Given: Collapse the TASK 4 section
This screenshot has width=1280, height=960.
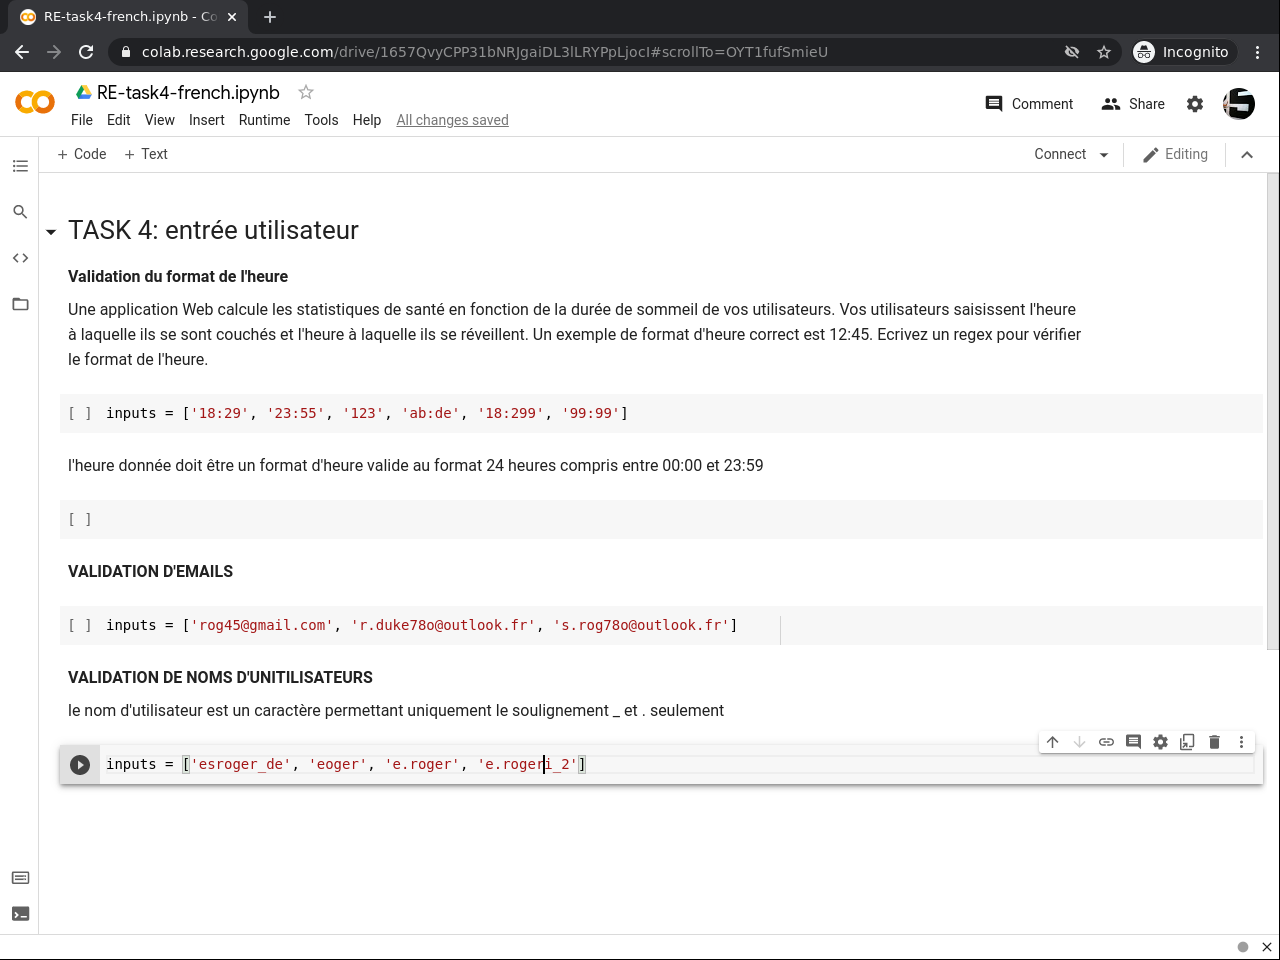Looking at the screenshot, I should [51, 232].
